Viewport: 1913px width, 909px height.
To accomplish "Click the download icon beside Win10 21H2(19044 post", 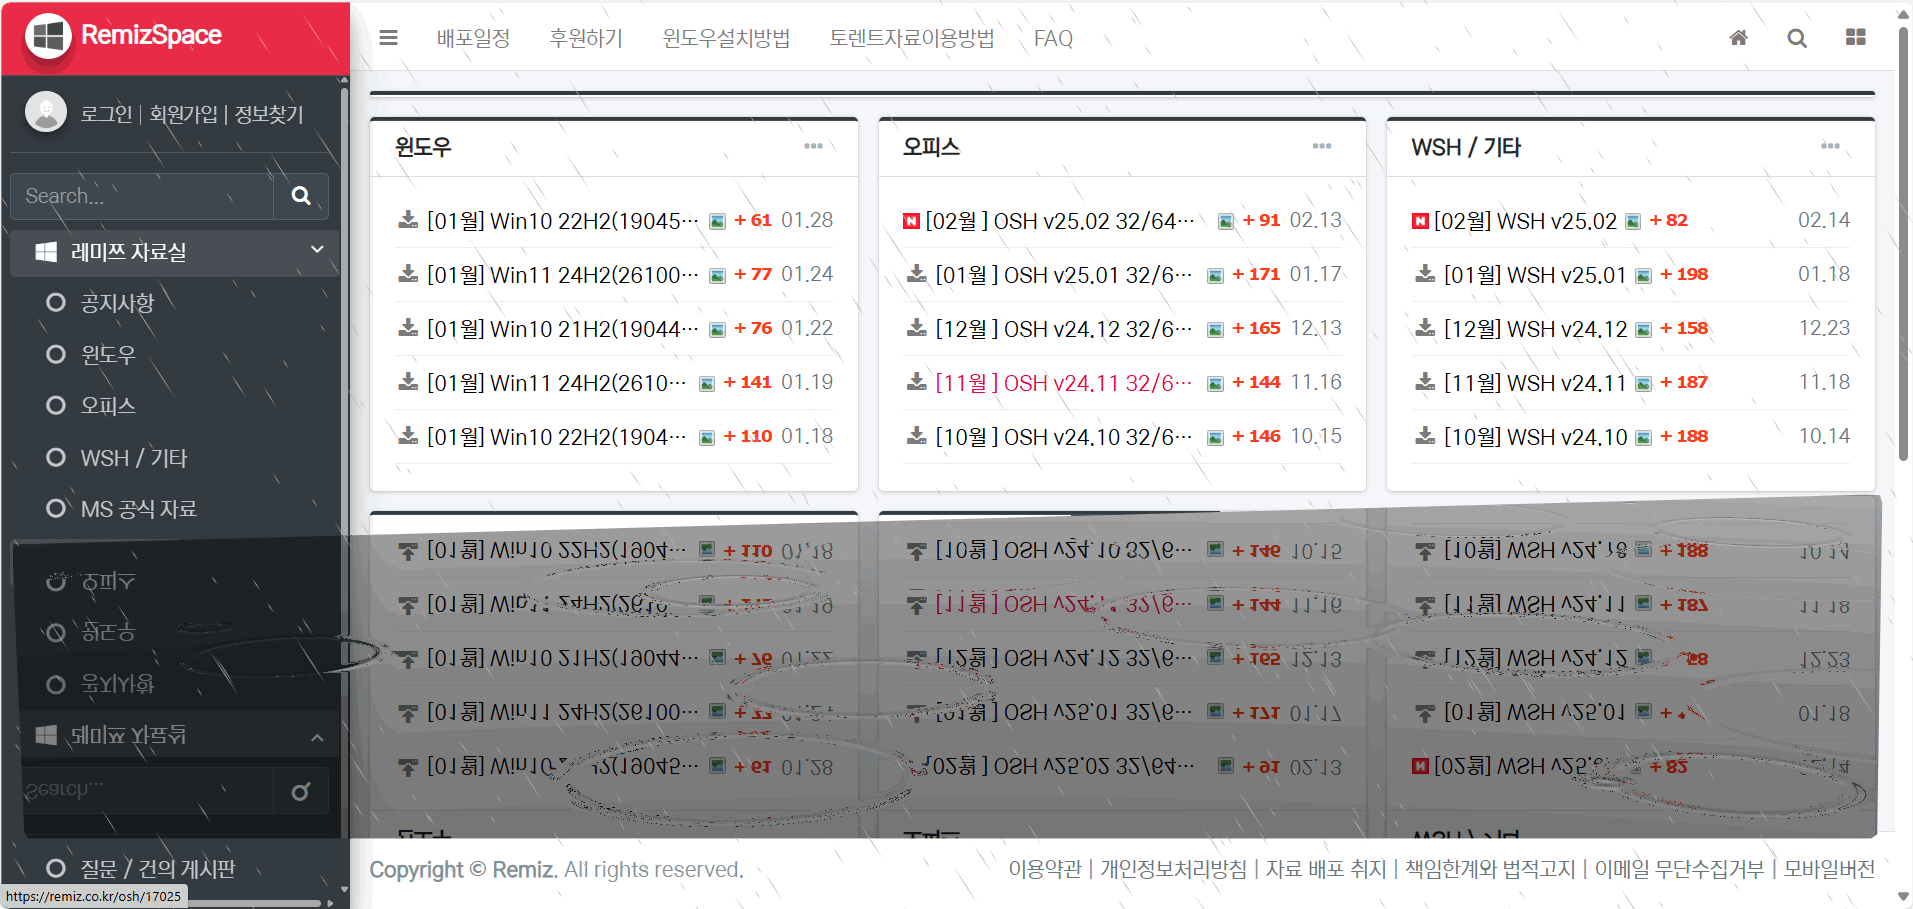I will tap(408, 328).
